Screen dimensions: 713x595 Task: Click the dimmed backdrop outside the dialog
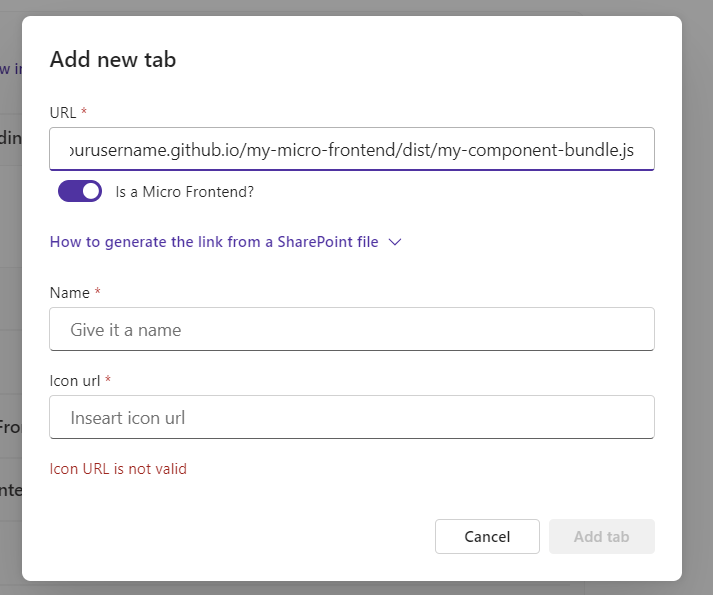click(698, 296)
